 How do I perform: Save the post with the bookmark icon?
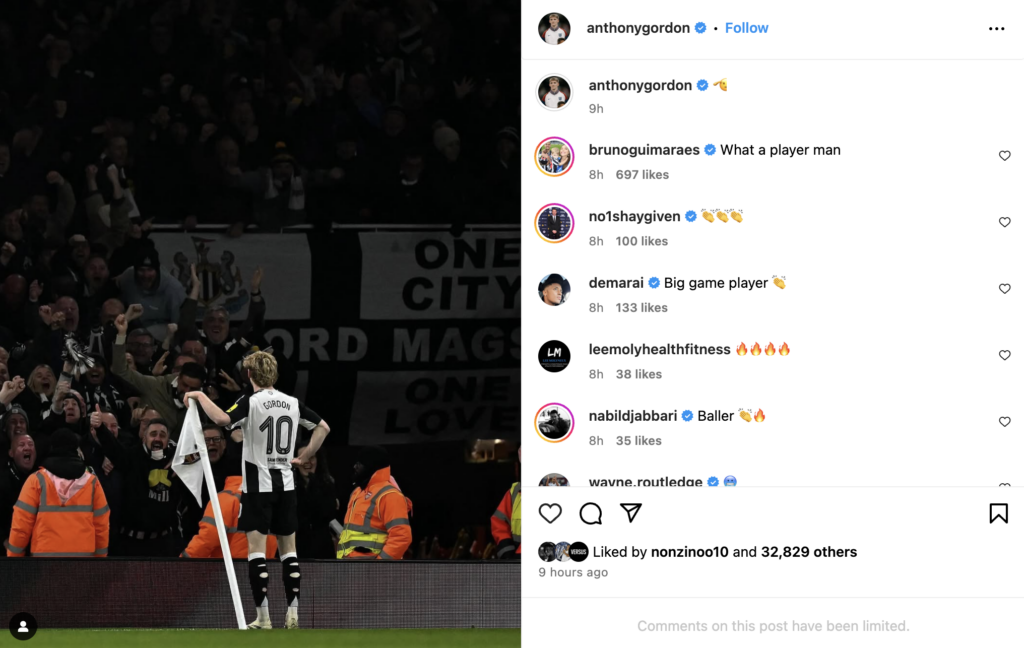point(999,513)
